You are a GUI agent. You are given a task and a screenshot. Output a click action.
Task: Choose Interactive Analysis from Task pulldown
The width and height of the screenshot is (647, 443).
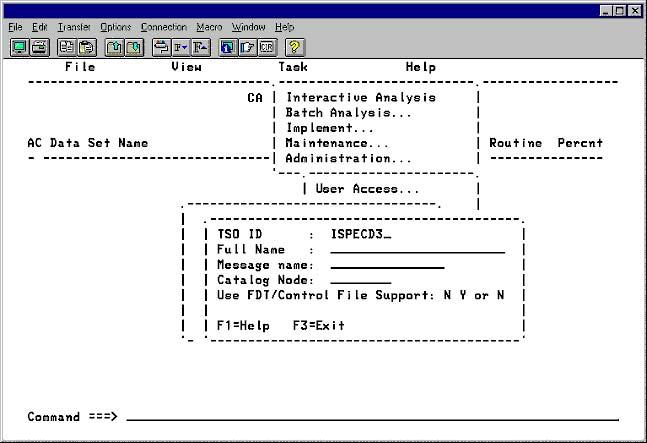tap(361, 98)
